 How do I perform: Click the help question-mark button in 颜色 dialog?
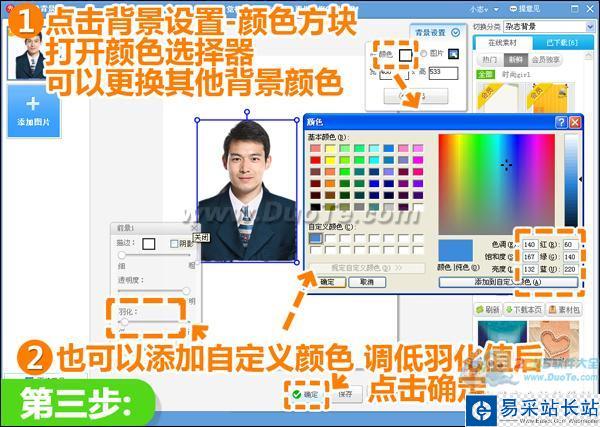click(x=561, y=122)
